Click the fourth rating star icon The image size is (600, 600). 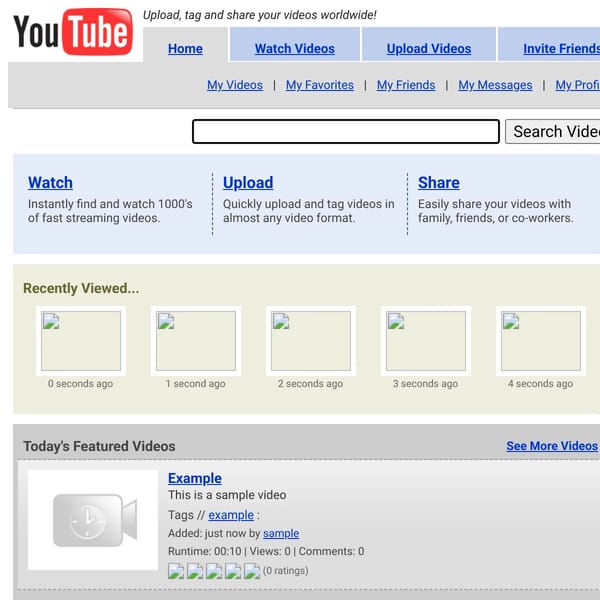coord(233,571)
